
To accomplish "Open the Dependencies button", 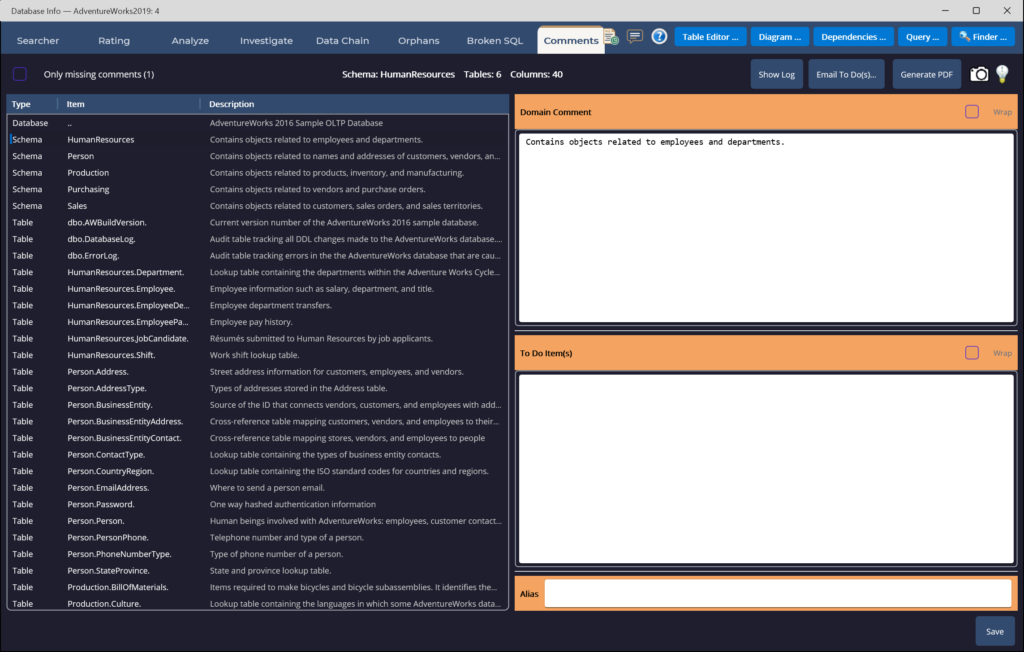I will point(854,37).
